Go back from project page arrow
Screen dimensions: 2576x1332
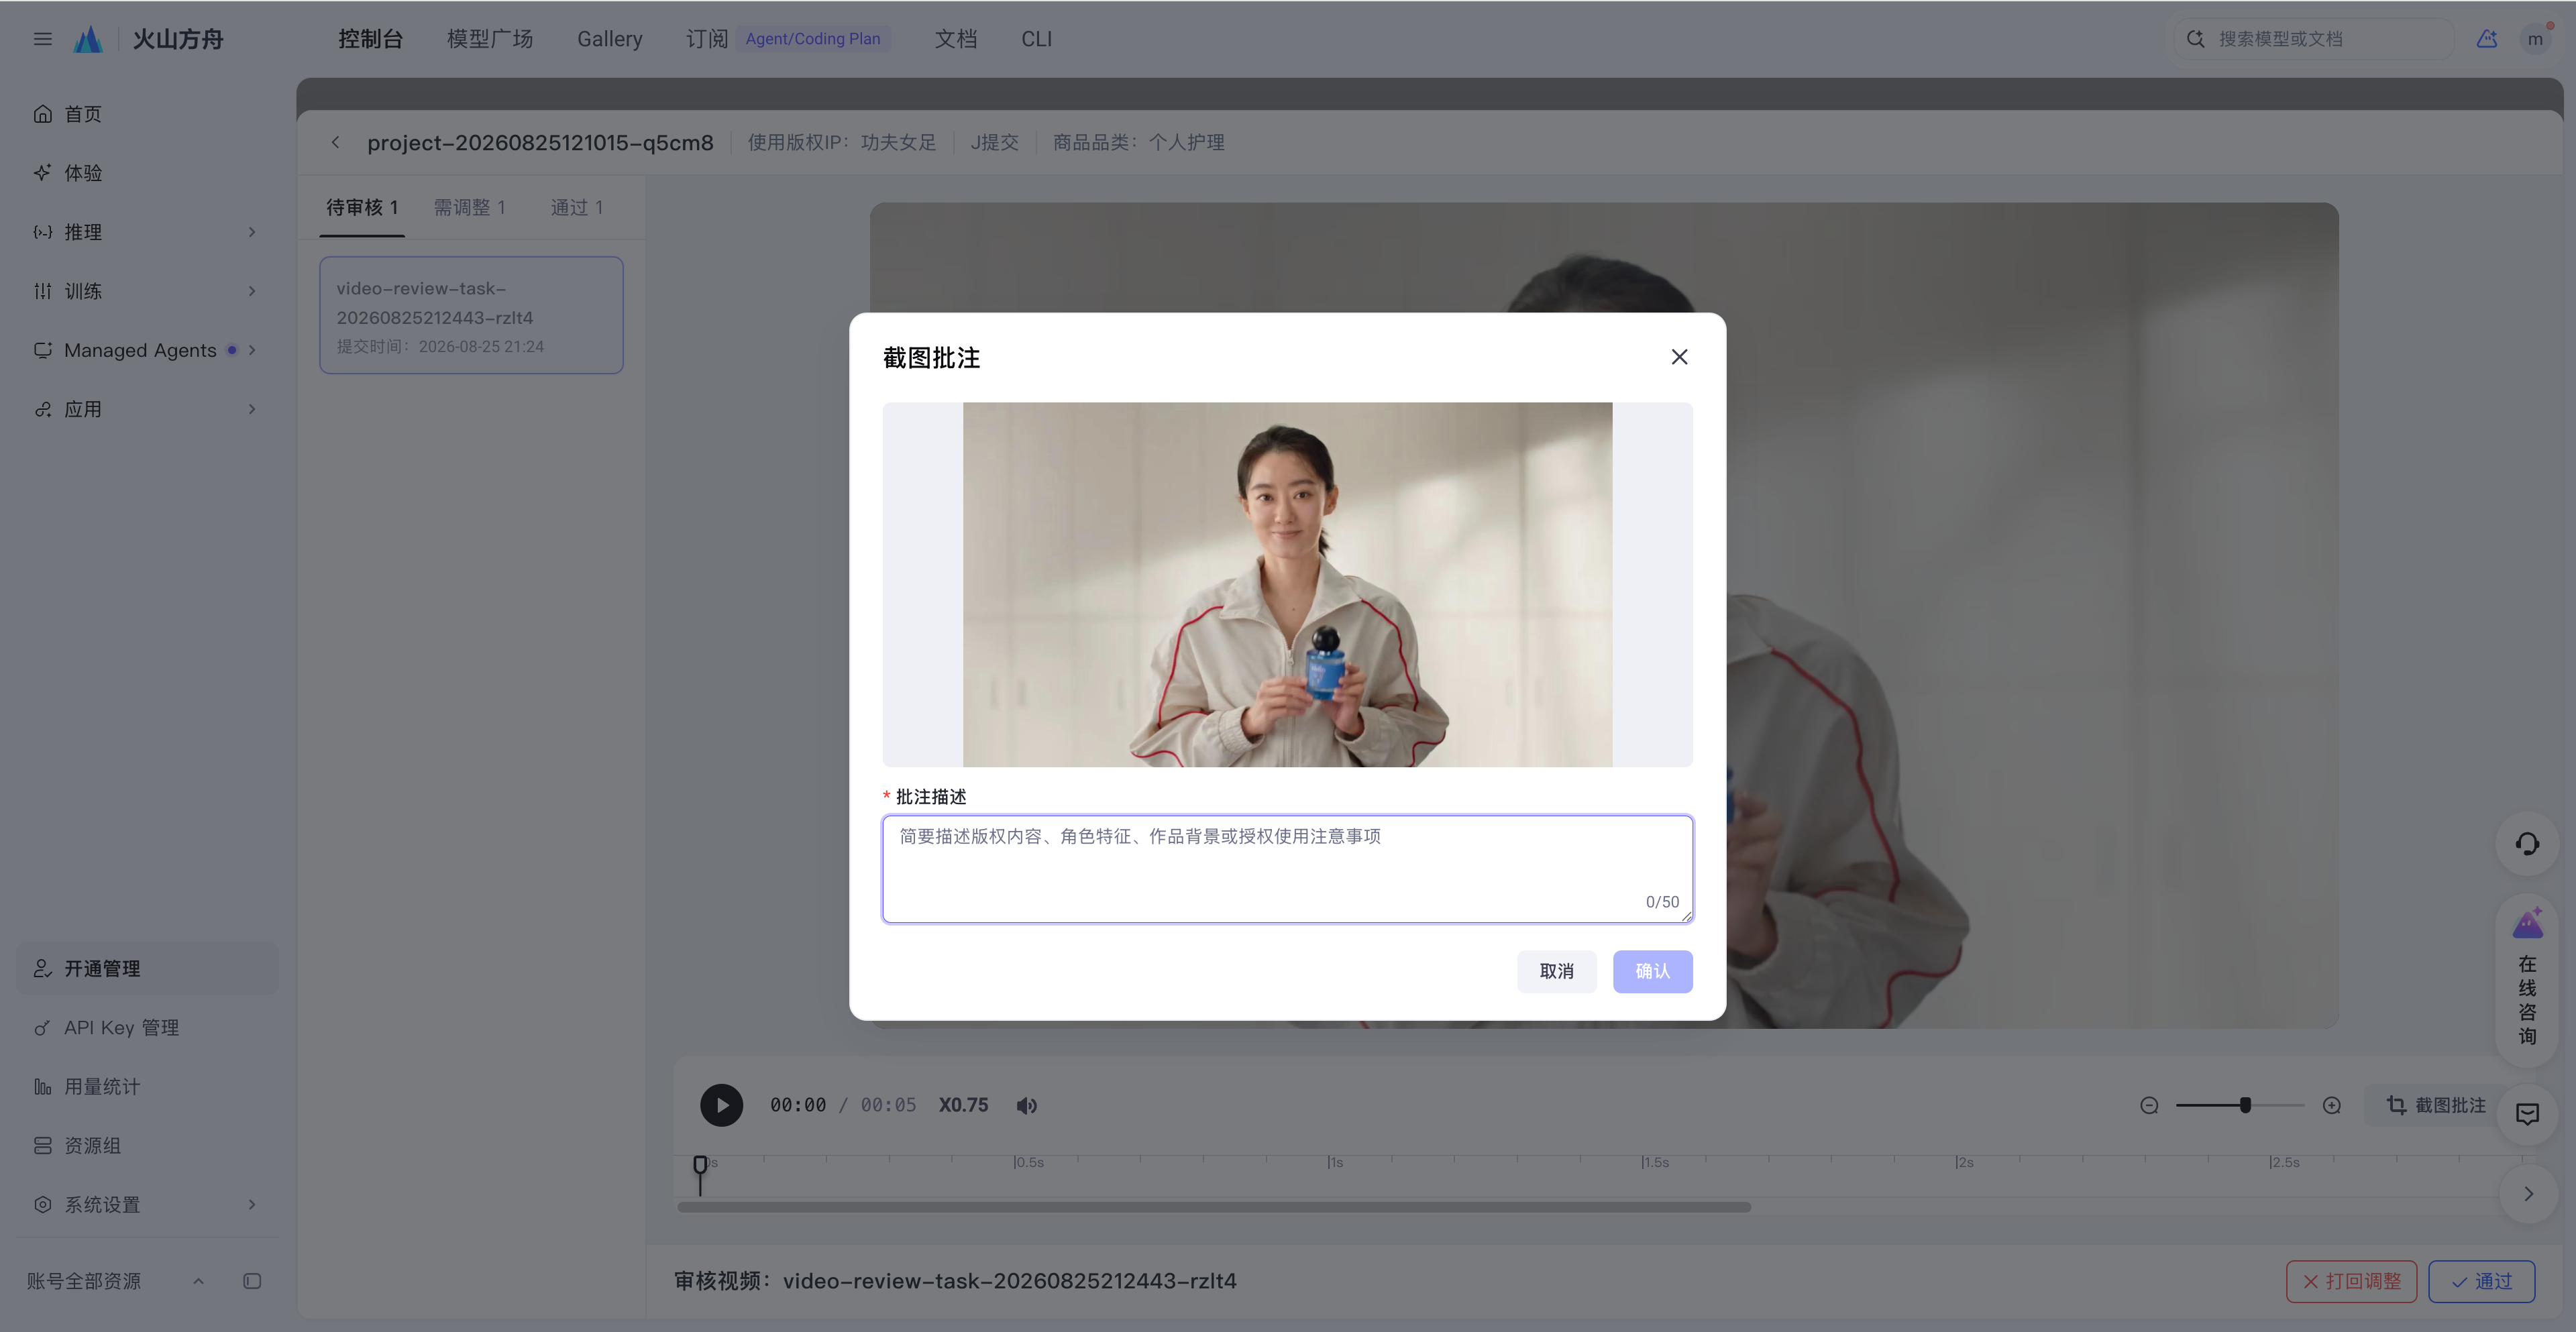[x=336, y=142]
